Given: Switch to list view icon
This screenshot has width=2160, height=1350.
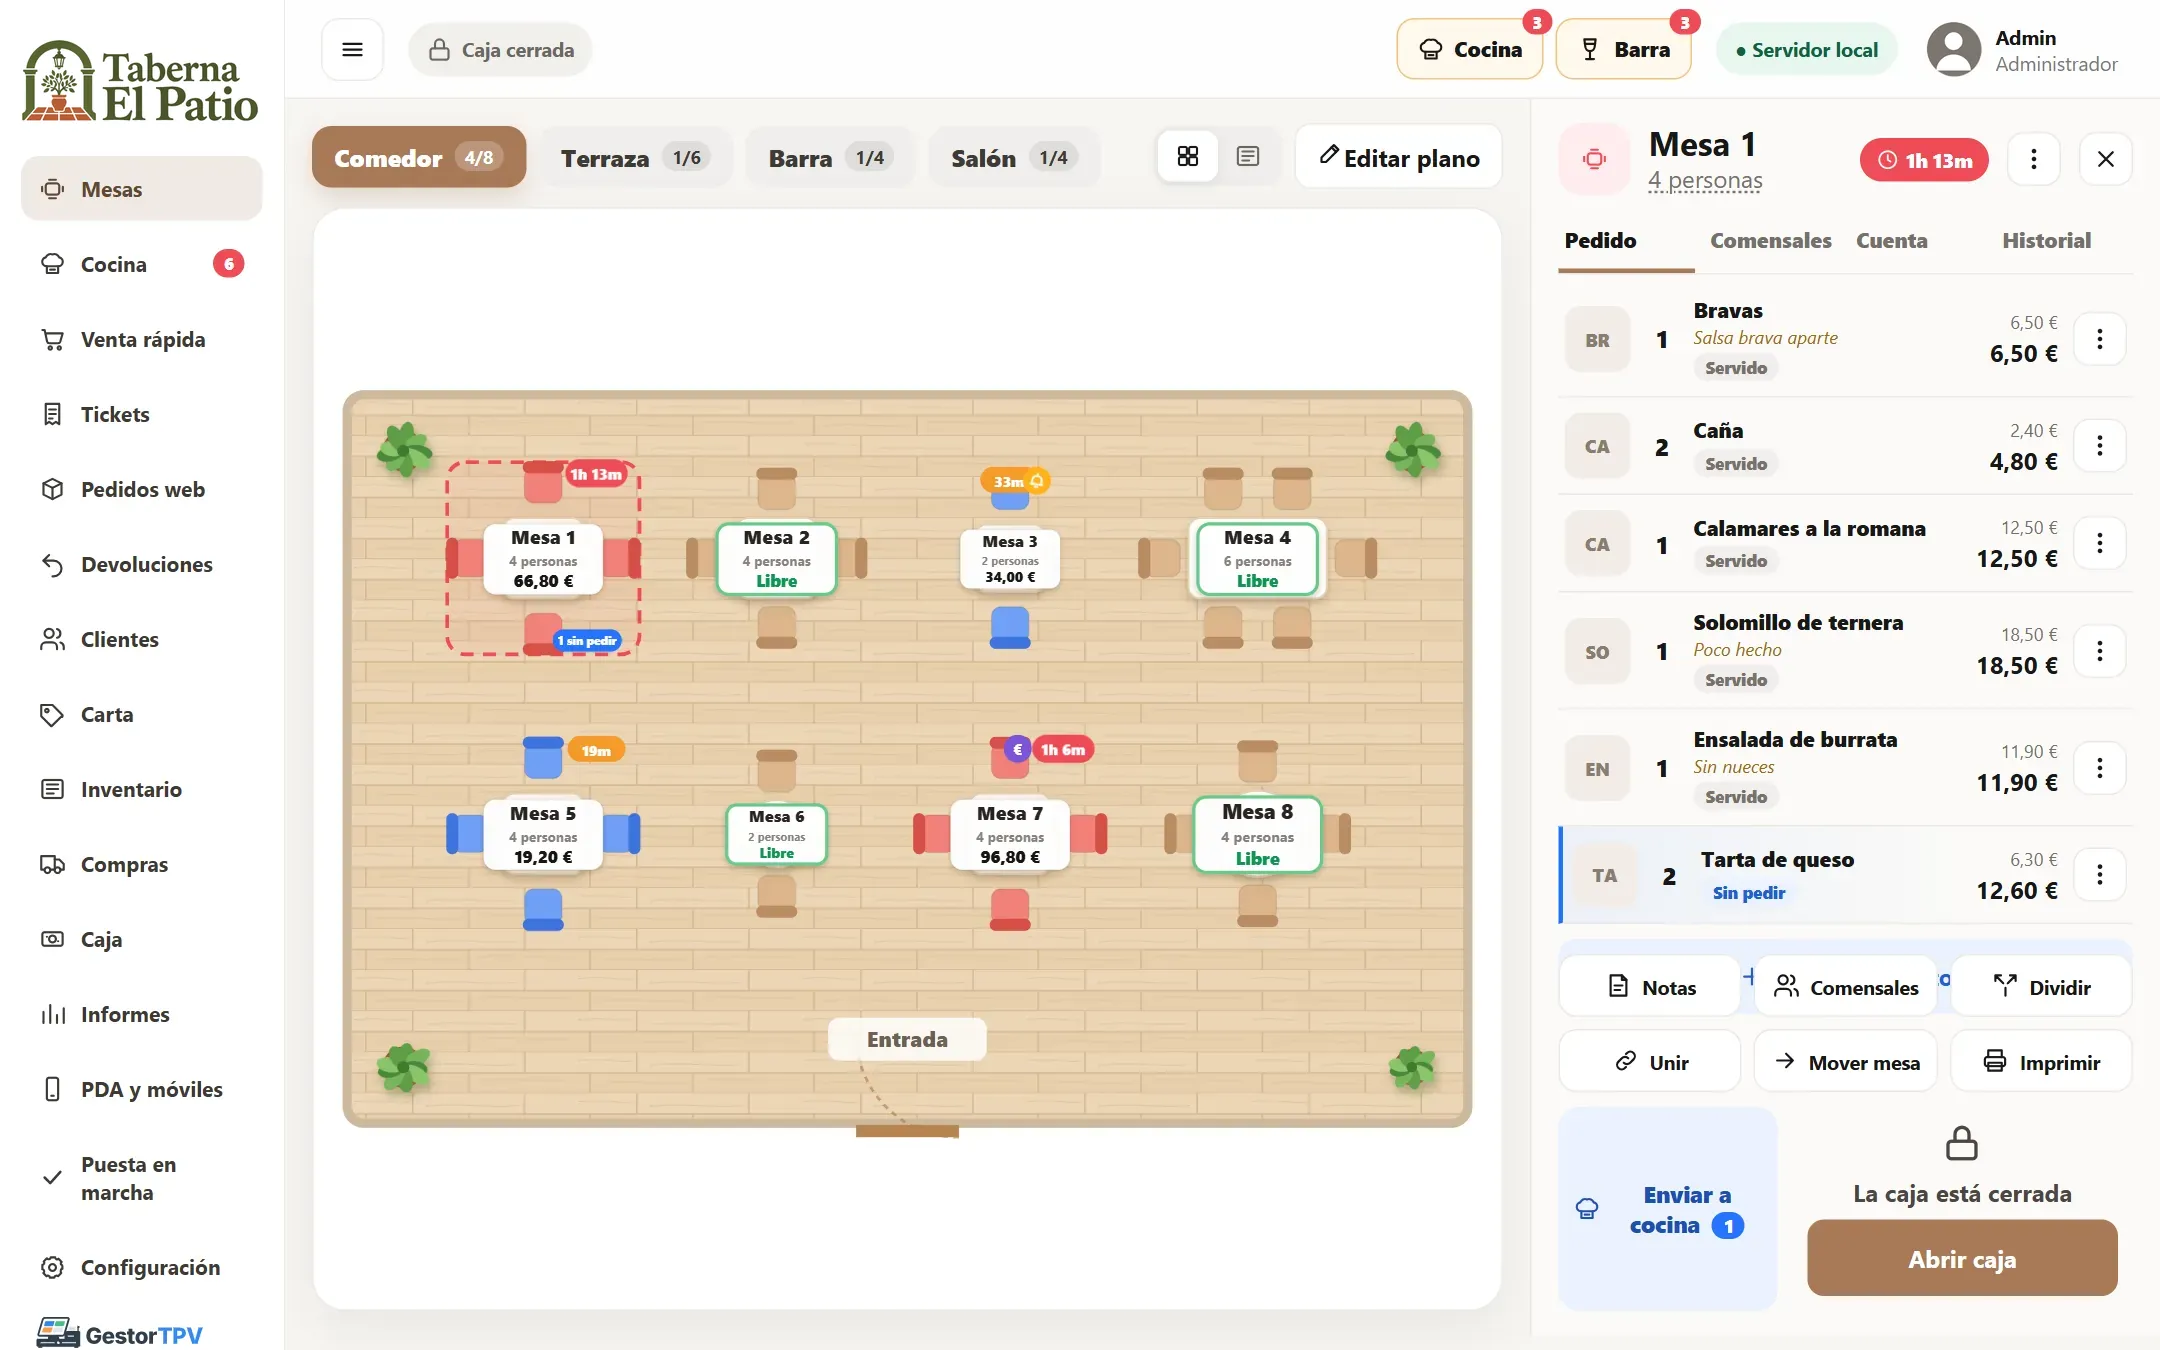Looking at the screenshot, I should [1247, 157].
